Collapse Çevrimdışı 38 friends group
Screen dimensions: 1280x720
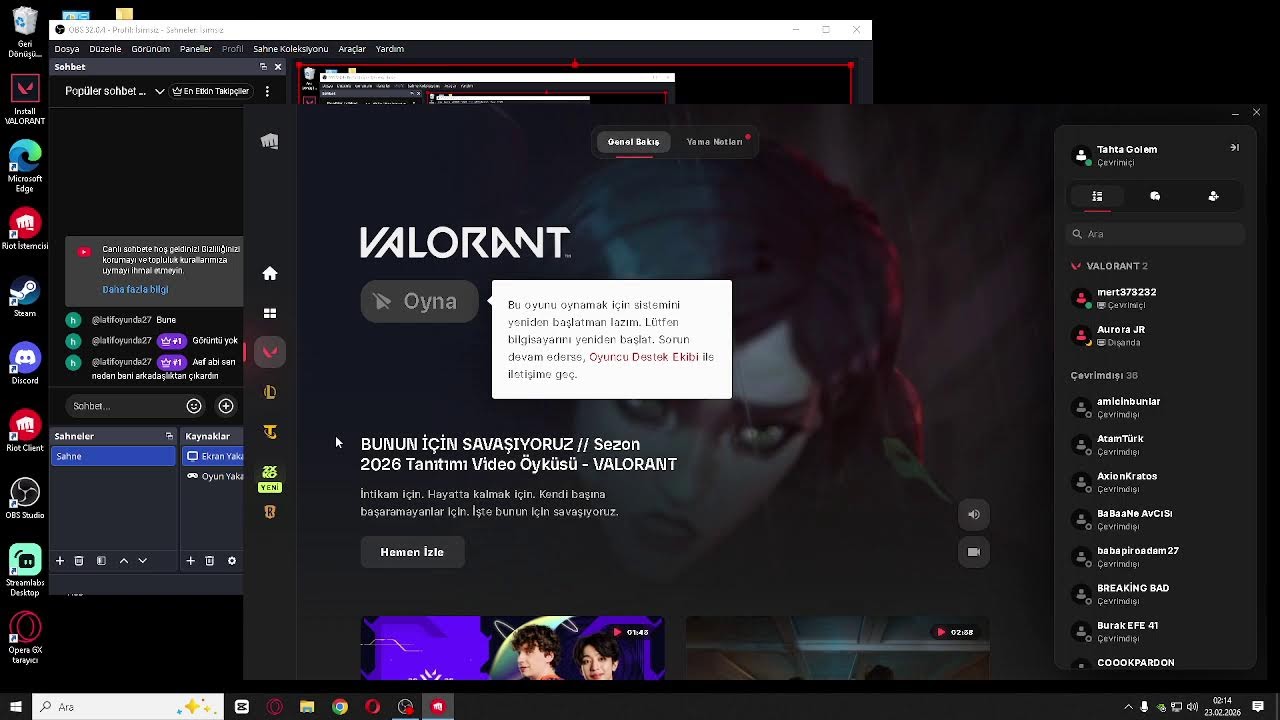coord(1104,376)
